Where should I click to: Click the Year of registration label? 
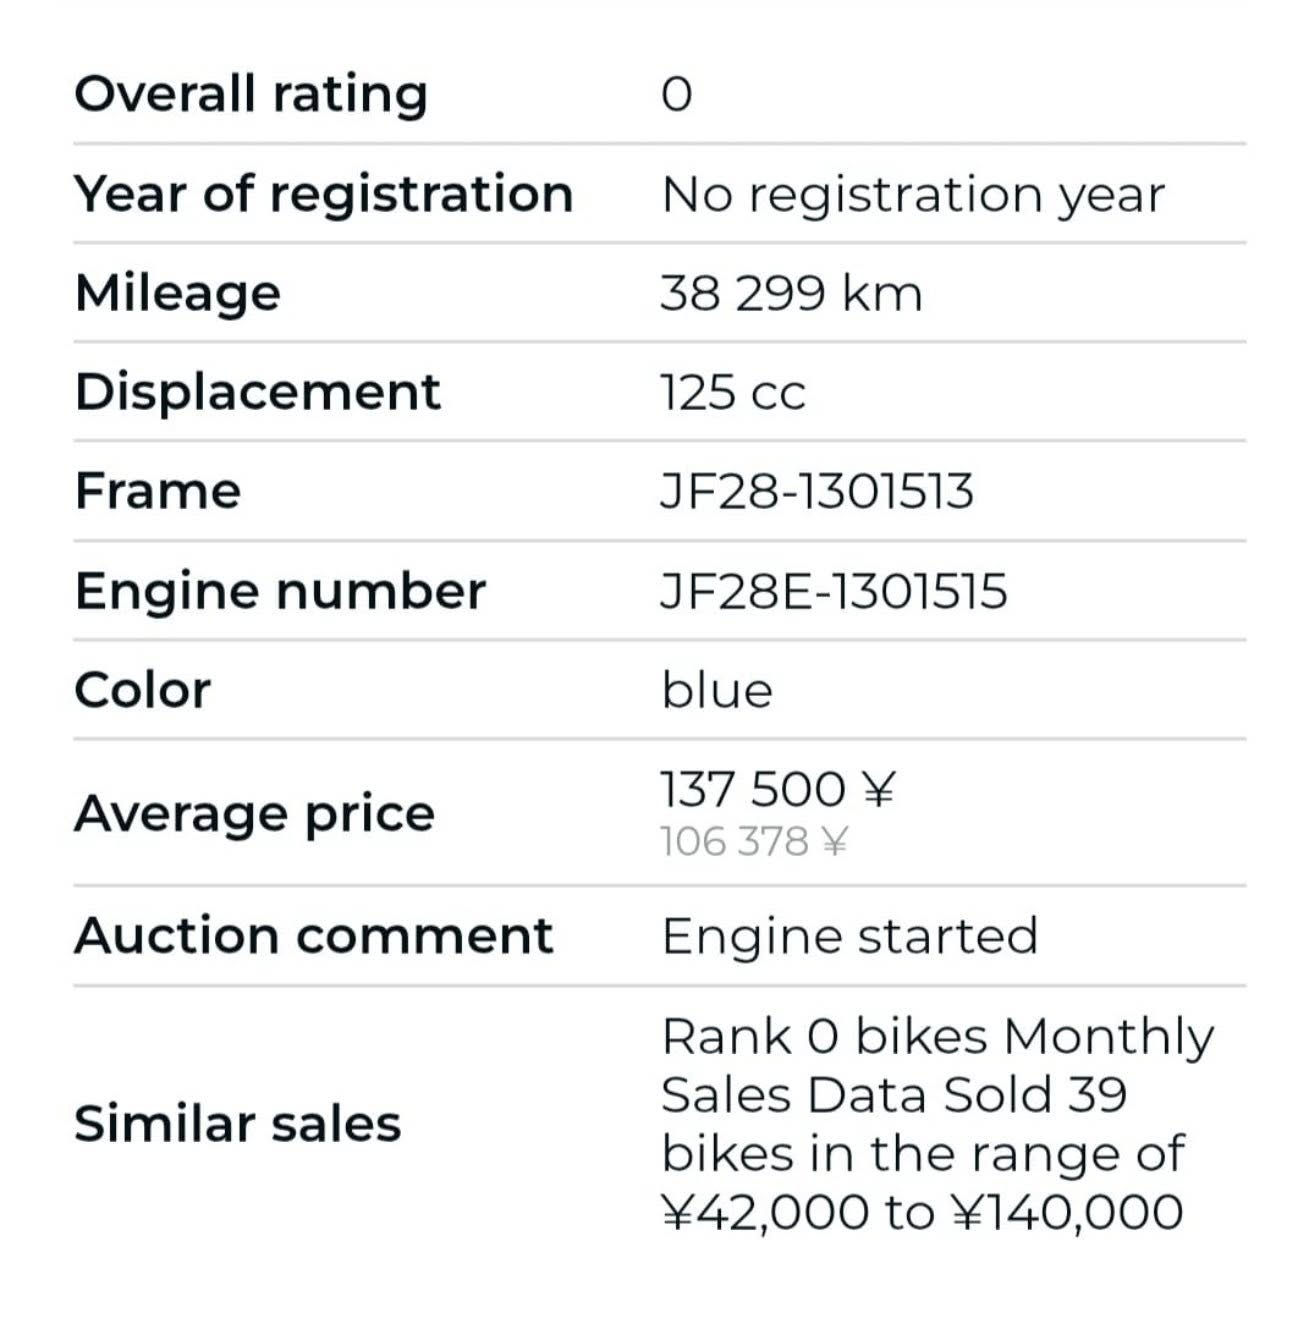[324, 193]
